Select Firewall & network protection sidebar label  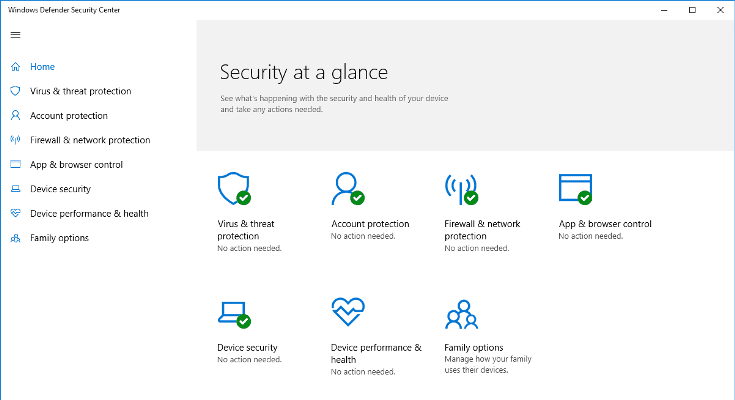(90, 140)
